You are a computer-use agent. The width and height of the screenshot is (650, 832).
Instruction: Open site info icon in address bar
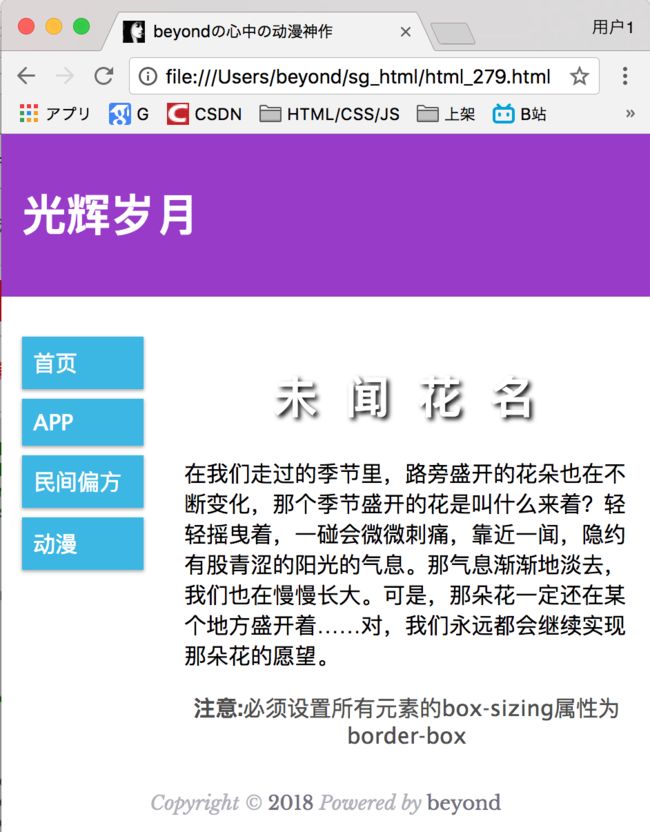[x=148, y=76]
